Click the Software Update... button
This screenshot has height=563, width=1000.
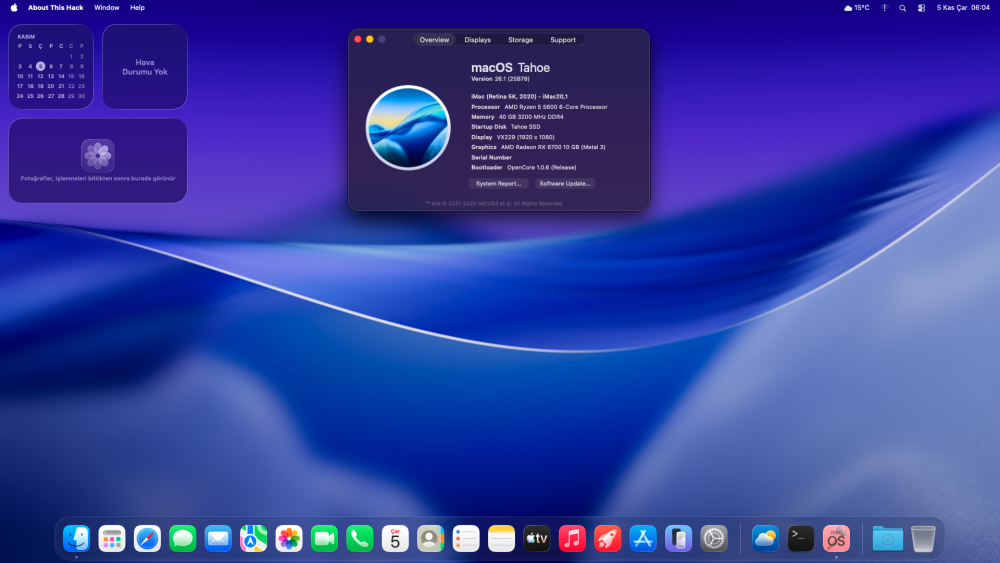[565, 184]
